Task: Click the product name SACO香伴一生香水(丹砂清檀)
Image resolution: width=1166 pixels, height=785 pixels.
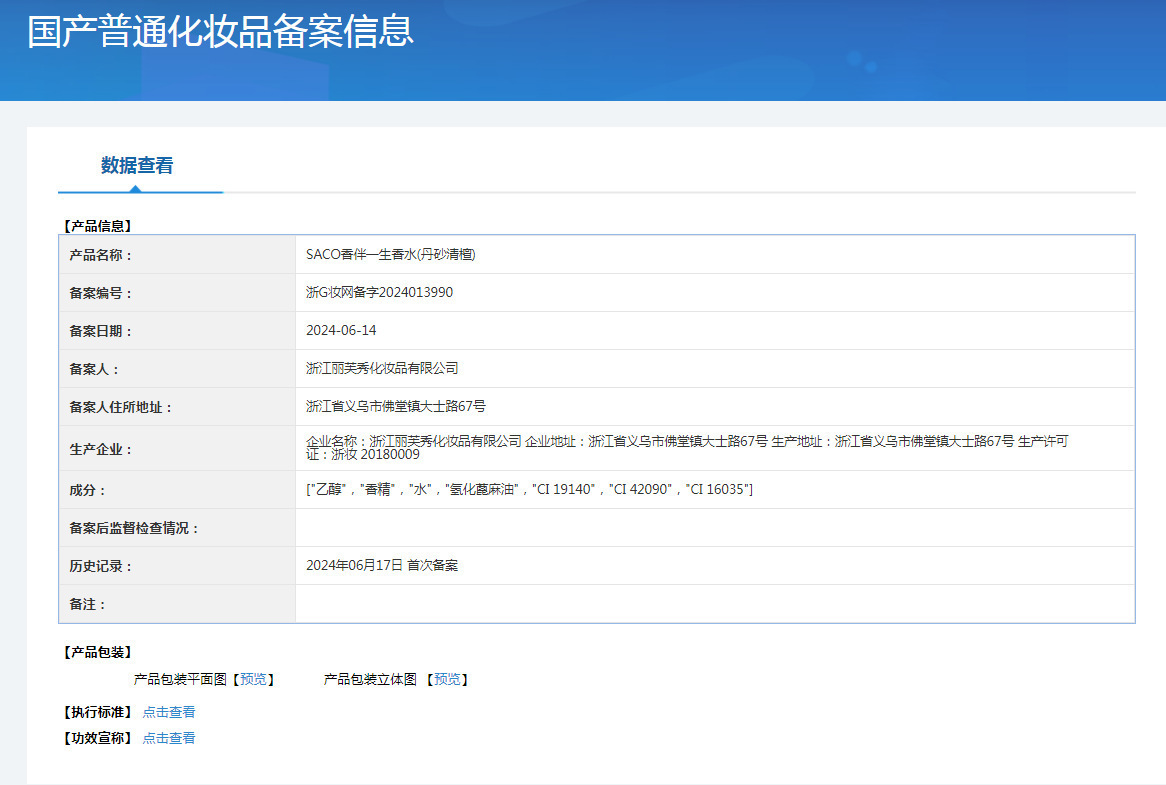Action: tap(390, 254)
